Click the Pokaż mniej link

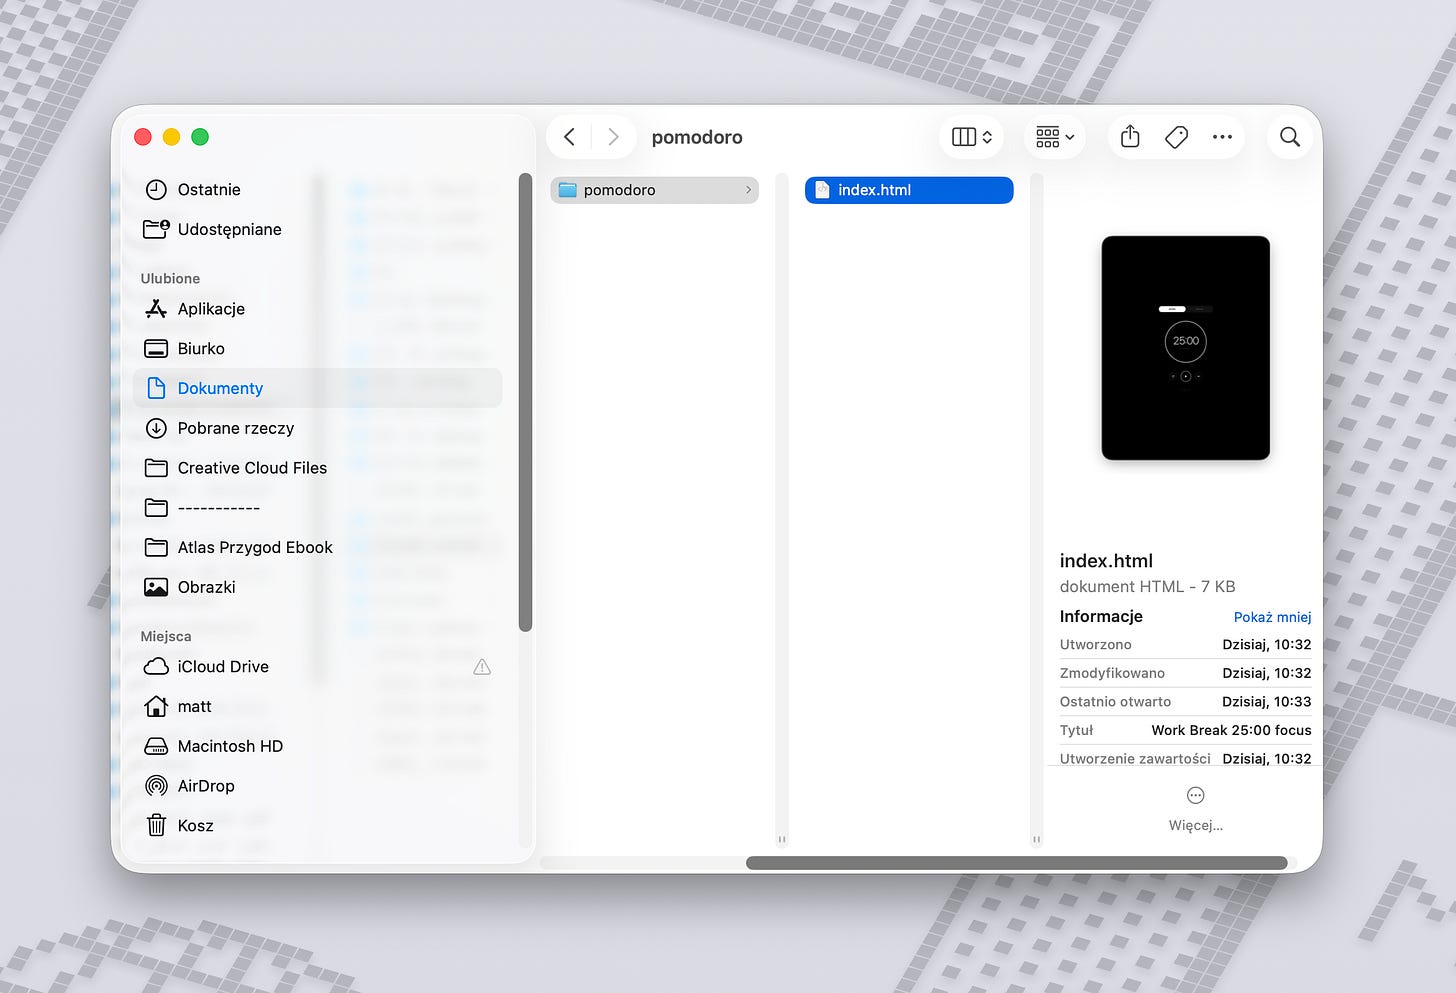pos(1272,617)
